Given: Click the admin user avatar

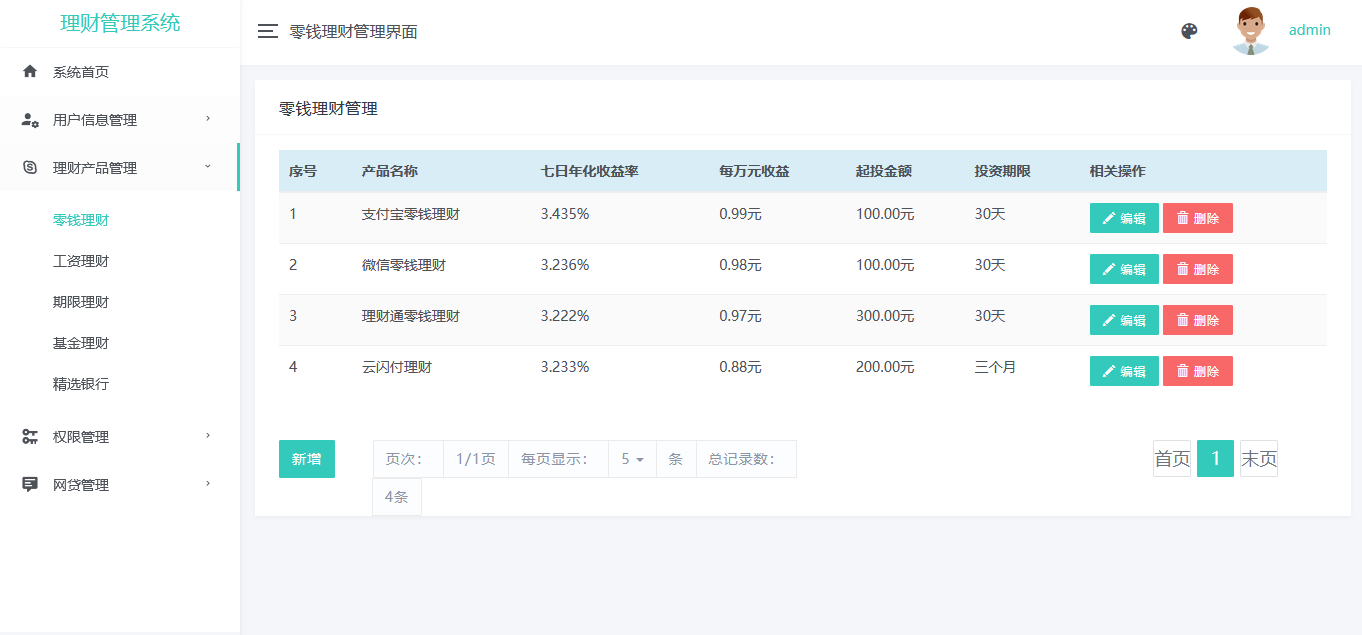Looking at the screenshot, I should pos(1250,31).
